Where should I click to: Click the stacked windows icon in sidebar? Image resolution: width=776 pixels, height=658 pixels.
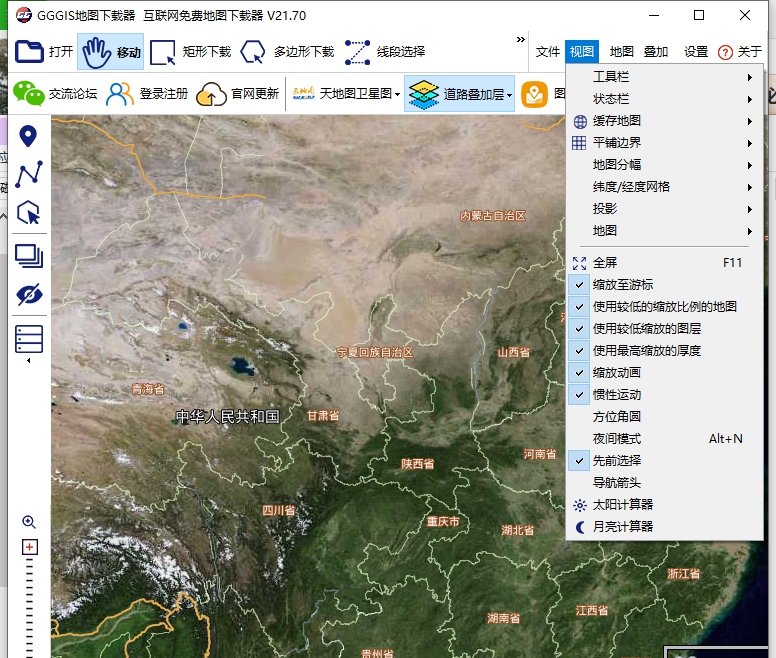(x=29, y=256)
